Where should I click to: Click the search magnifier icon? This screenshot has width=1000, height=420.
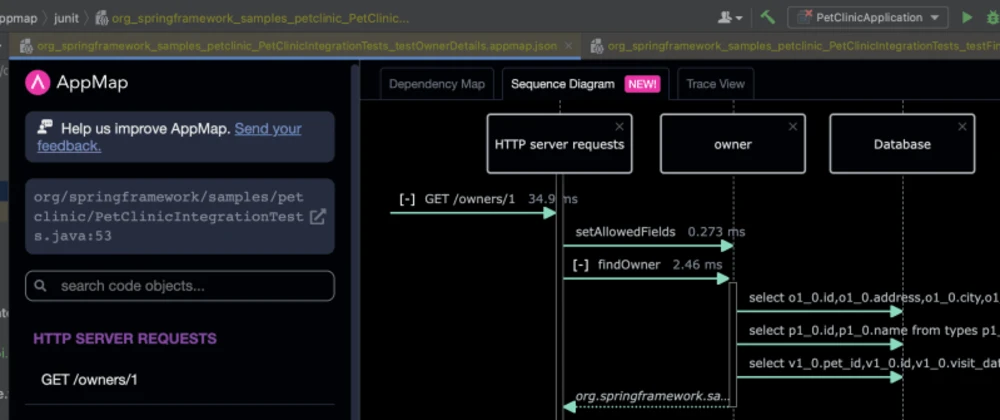41,286
